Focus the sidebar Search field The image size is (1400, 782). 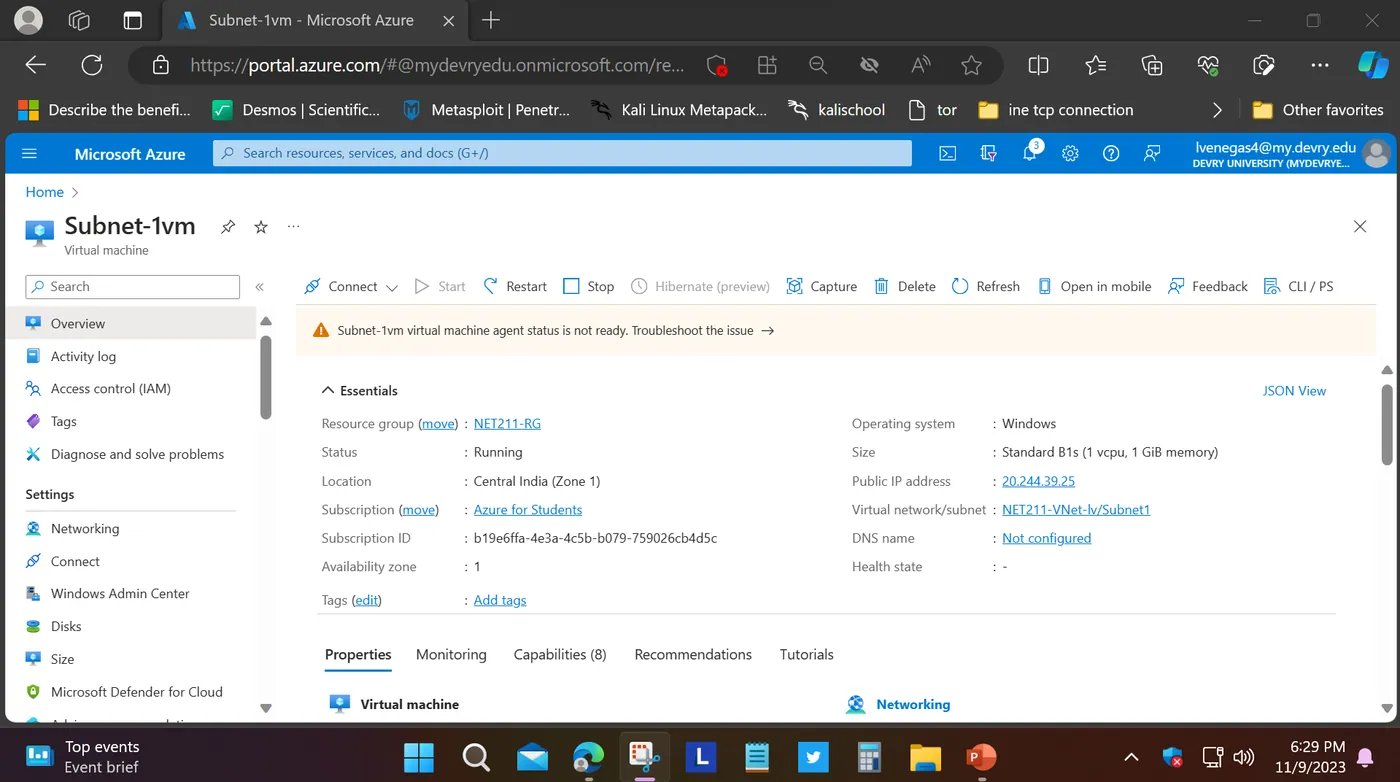pyautogui.click(x=132, y=287)
